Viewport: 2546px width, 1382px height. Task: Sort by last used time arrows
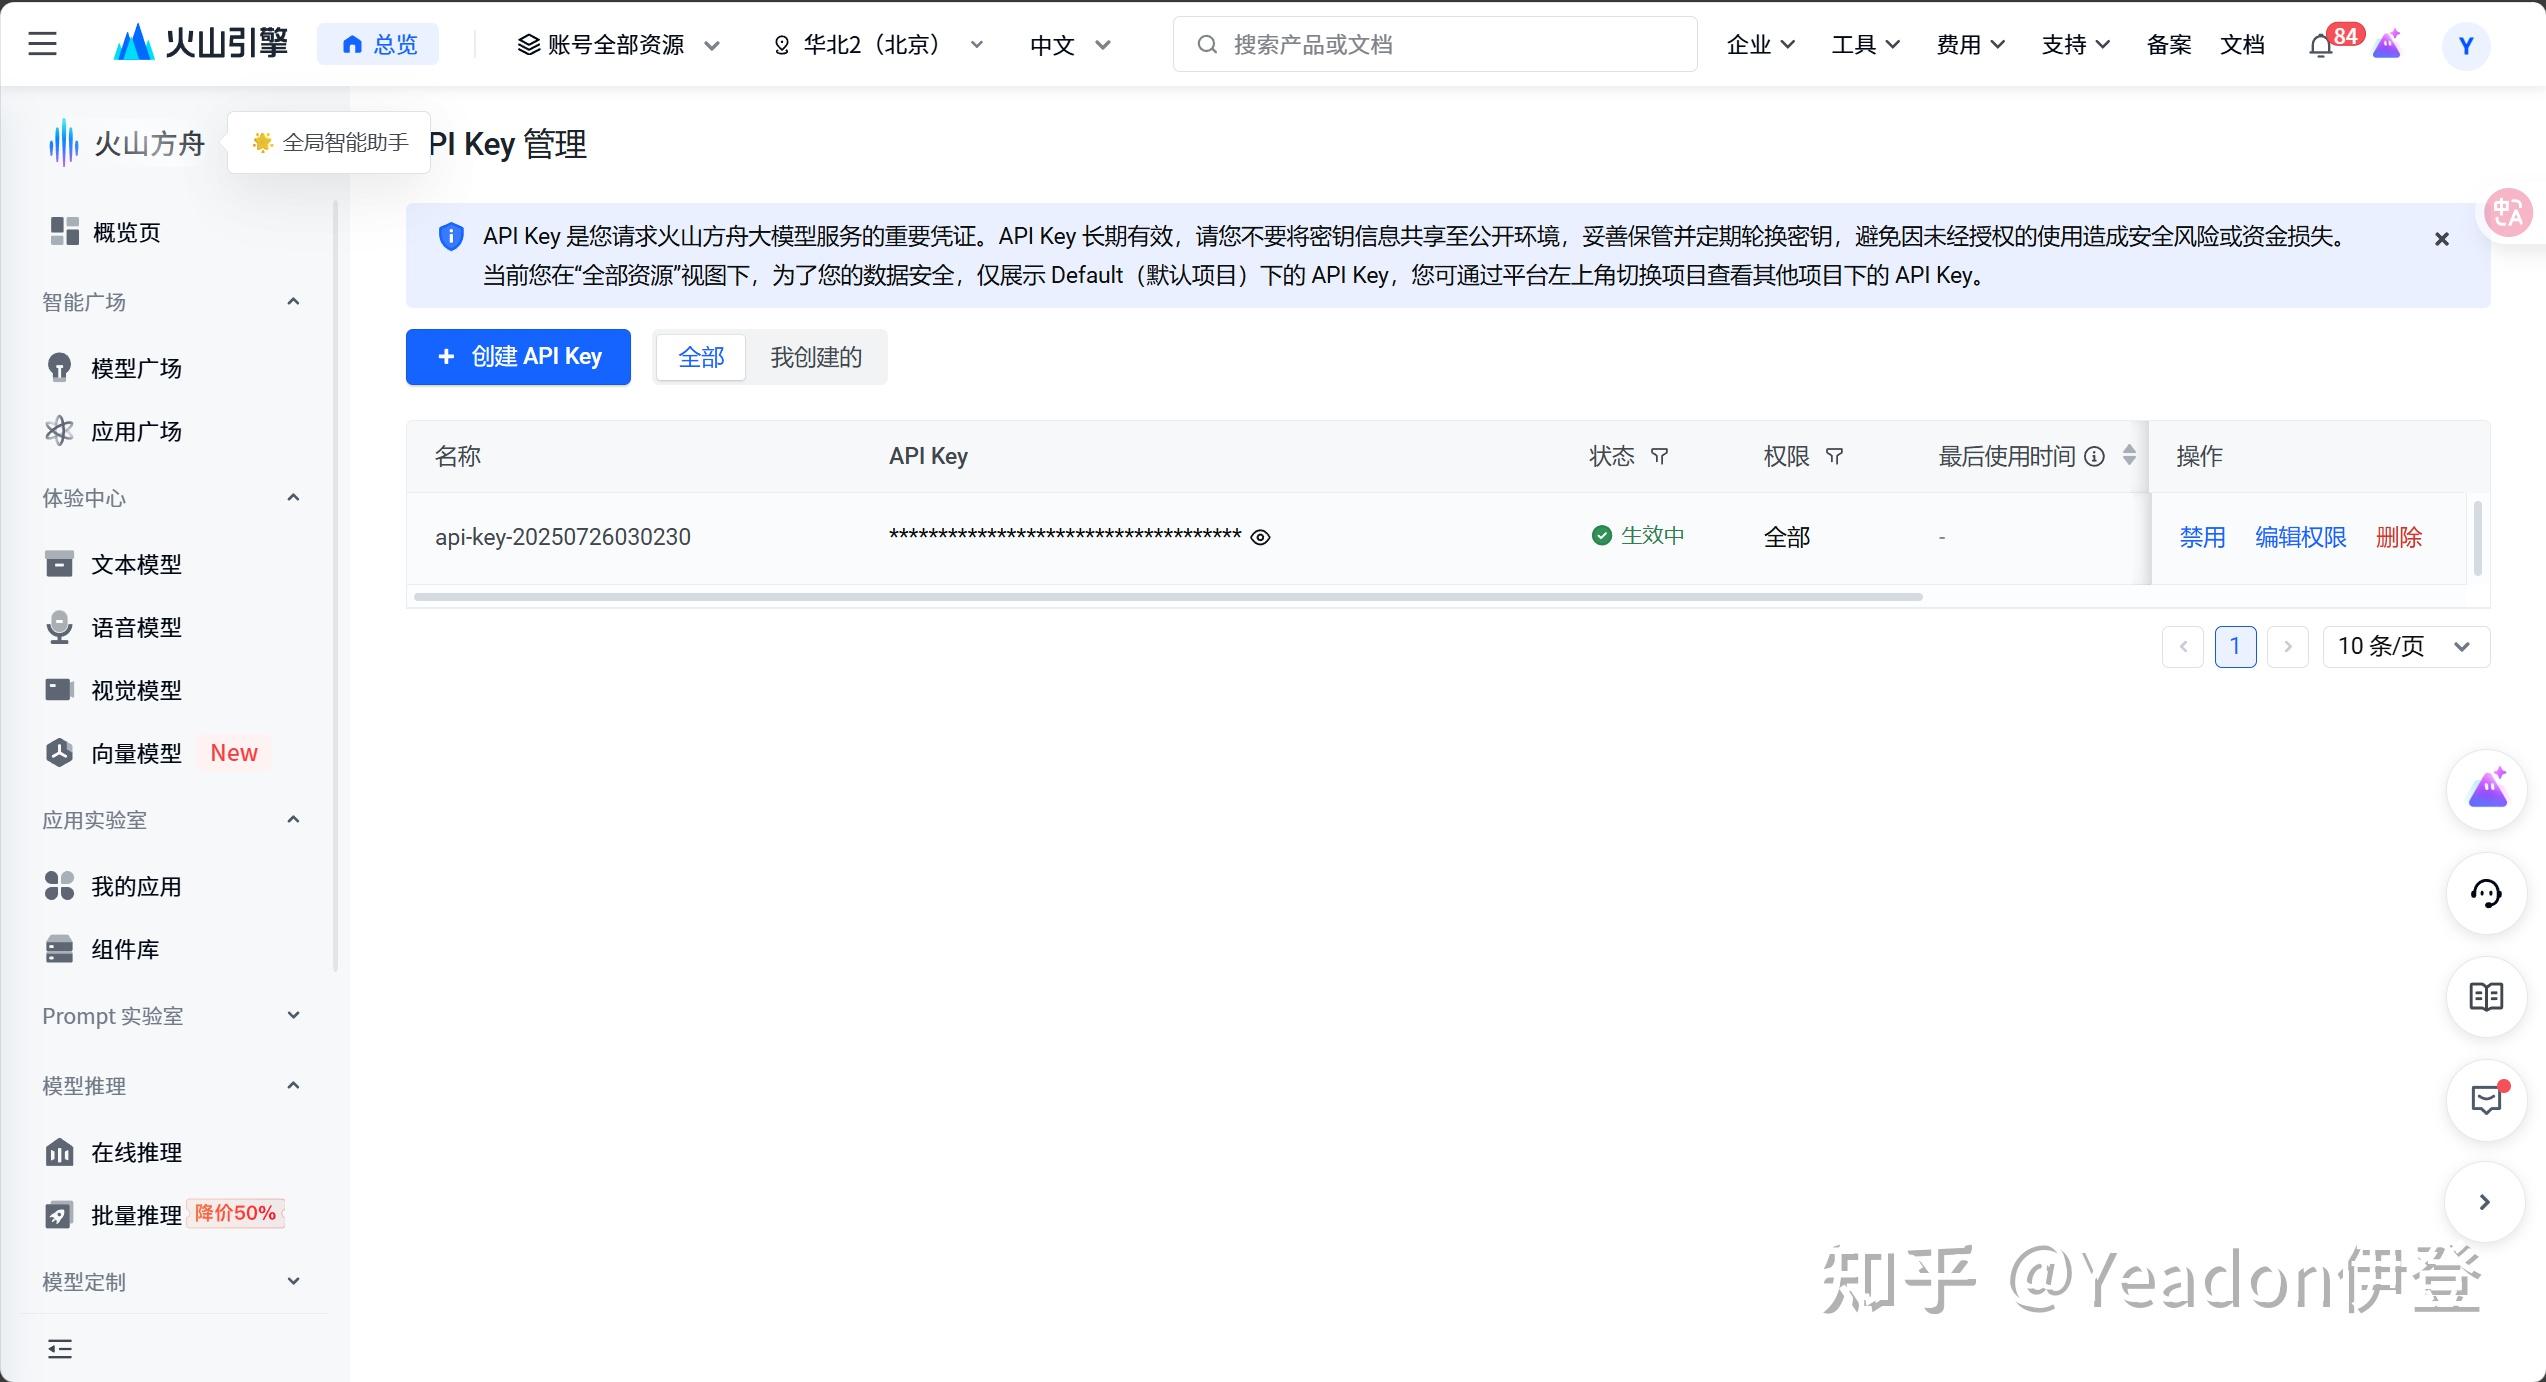[x=2129, y=456]
